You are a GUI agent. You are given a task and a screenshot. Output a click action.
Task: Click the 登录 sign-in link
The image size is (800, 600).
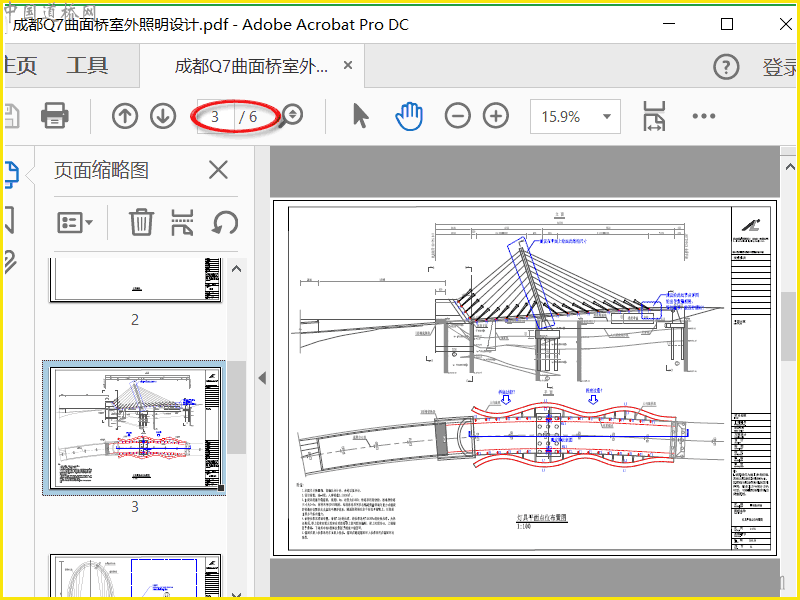[x=780, y=67]
